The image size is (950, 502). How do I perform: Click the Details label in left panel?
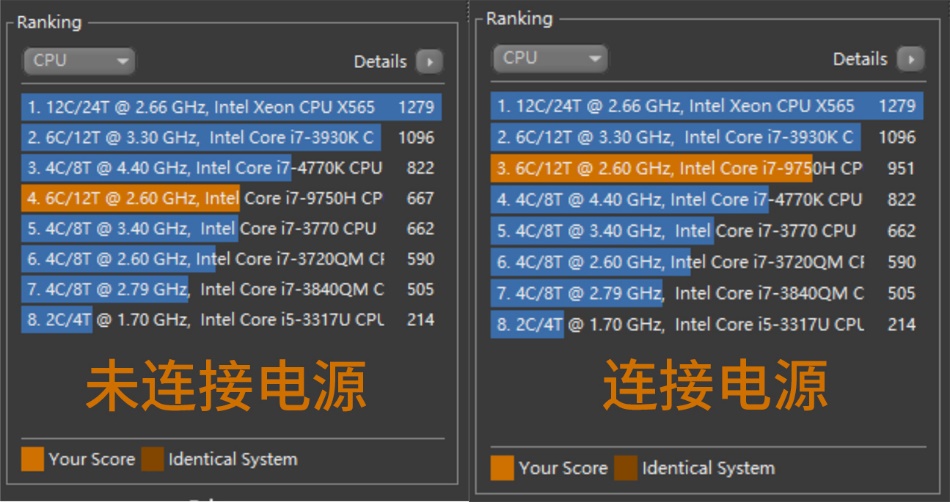pyautogui.click(x=380, y=62)
